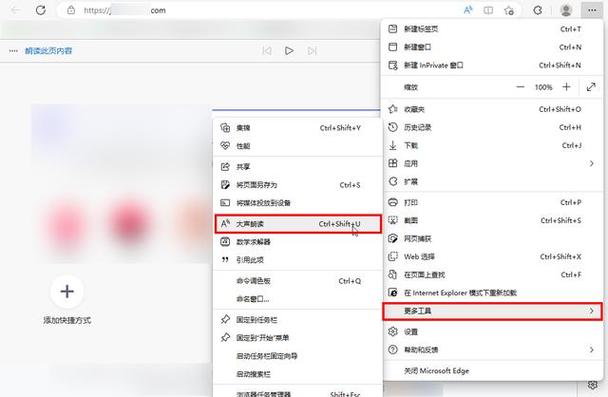Play read aloud of the page

(x=289, y=51)
